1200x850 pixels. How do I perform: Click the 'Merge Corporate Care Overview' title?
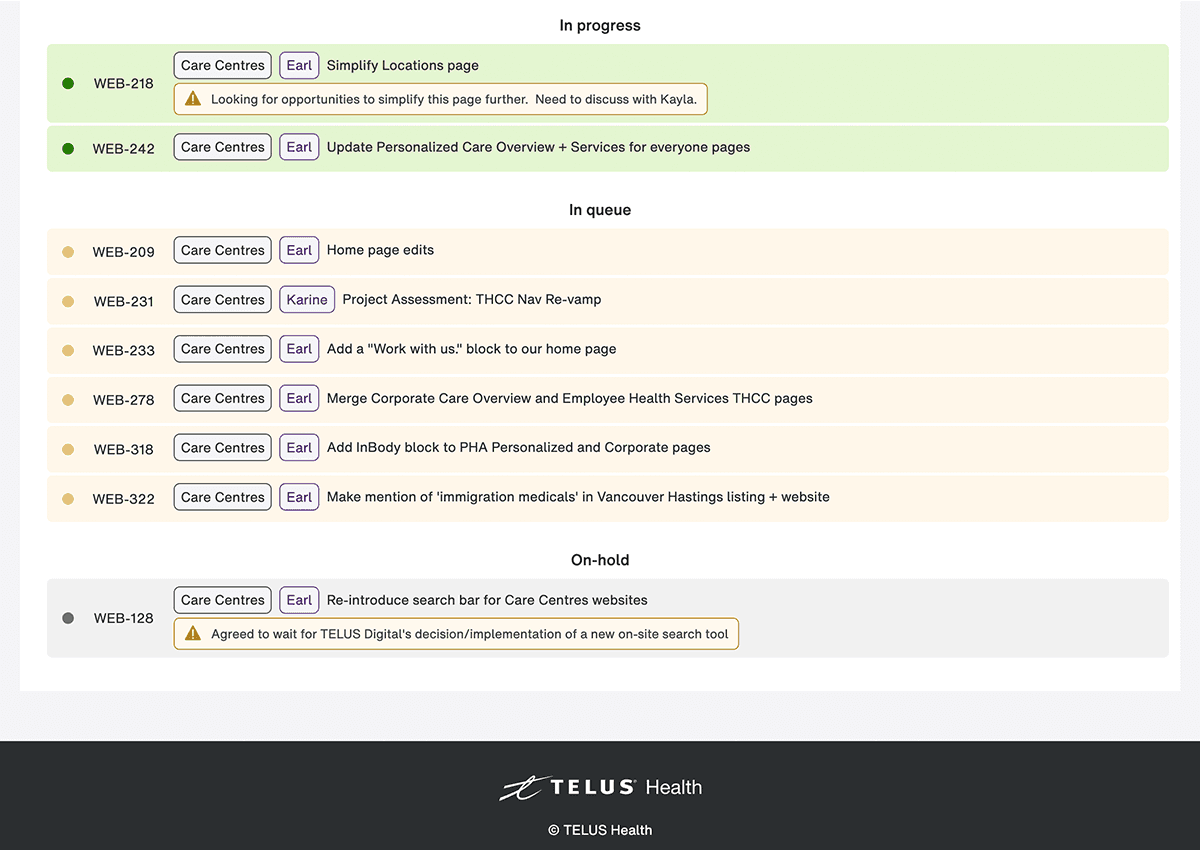(x=570, y=398)
